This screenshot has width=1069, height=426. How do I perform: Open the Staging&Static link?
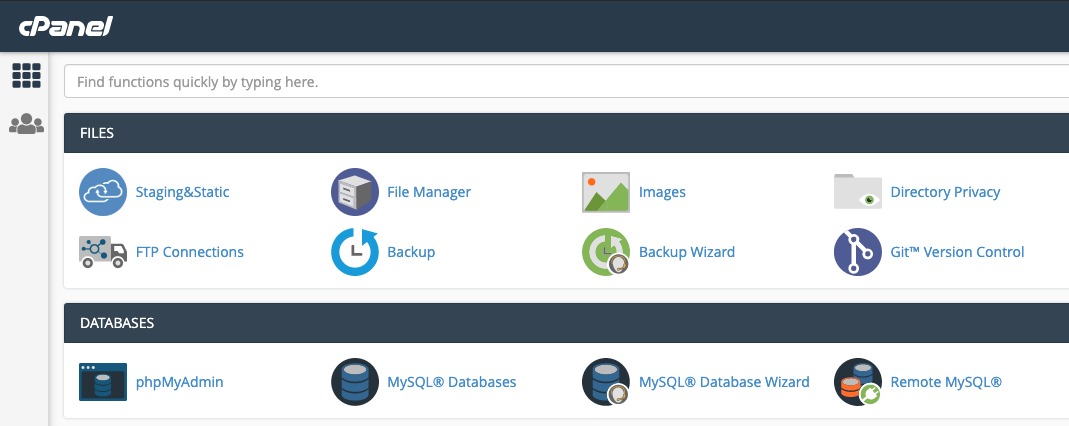(183, 192)
